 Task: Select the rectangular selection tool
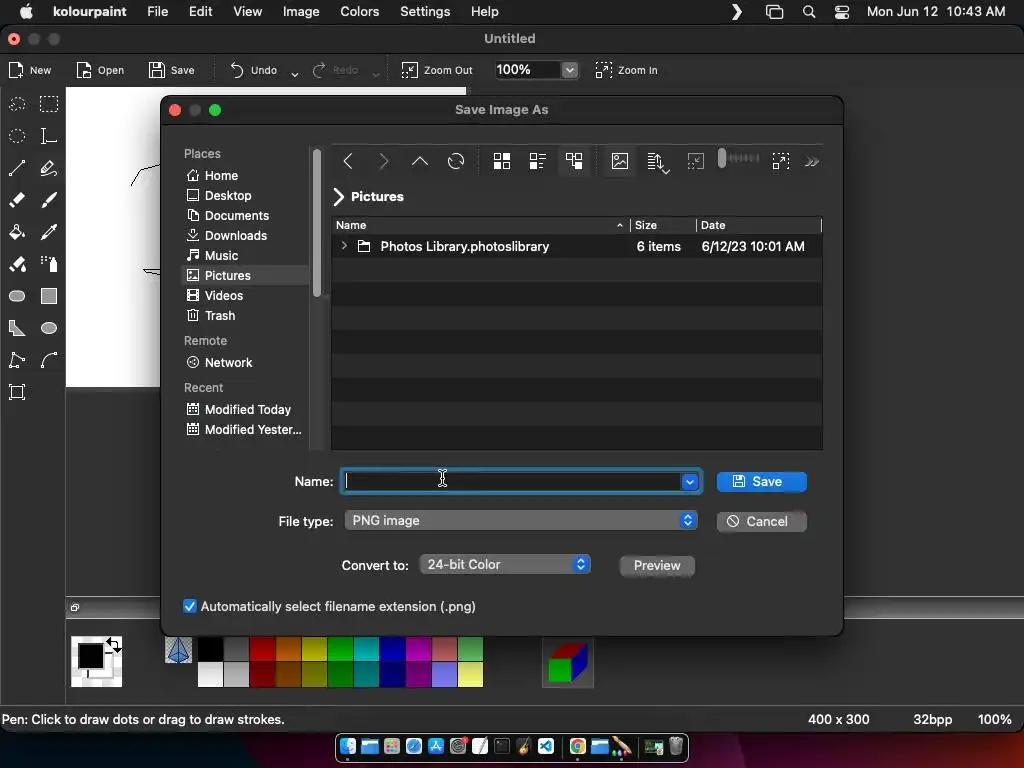[49, 104]
